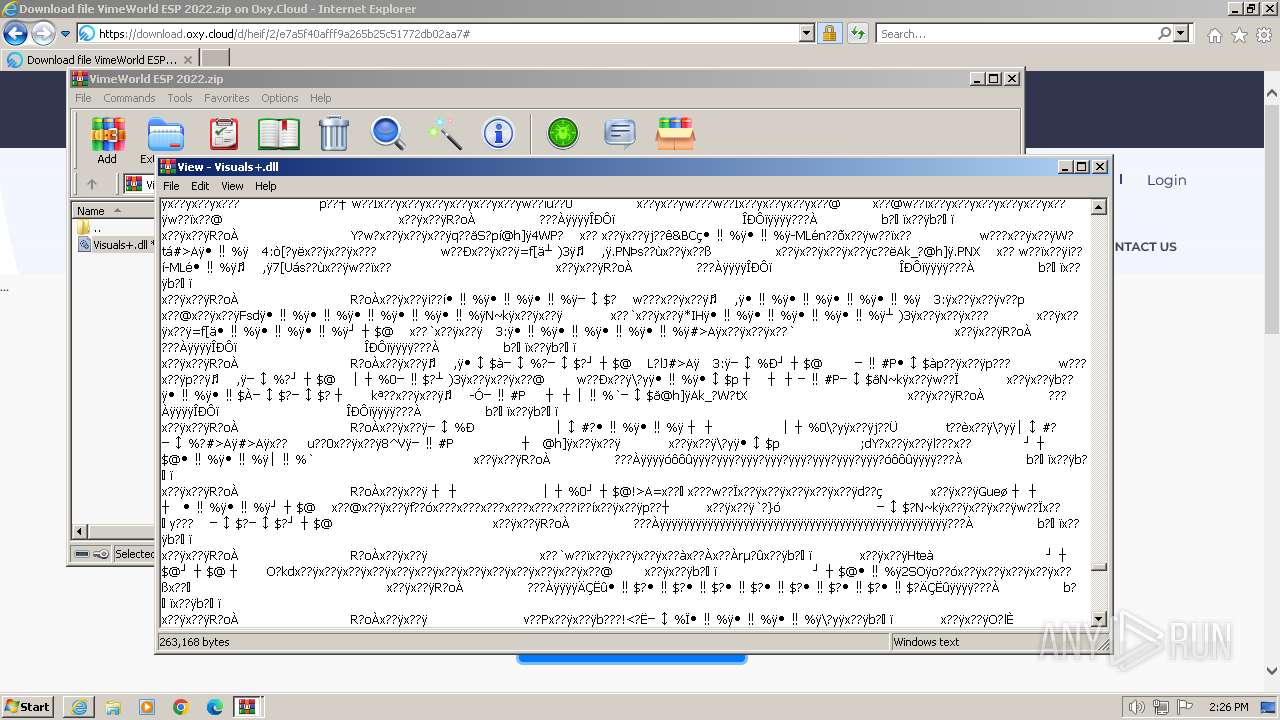1280x720 pixels.
Task: Open Microsoft Edge from the taskbar
Action: click(214, 707)
